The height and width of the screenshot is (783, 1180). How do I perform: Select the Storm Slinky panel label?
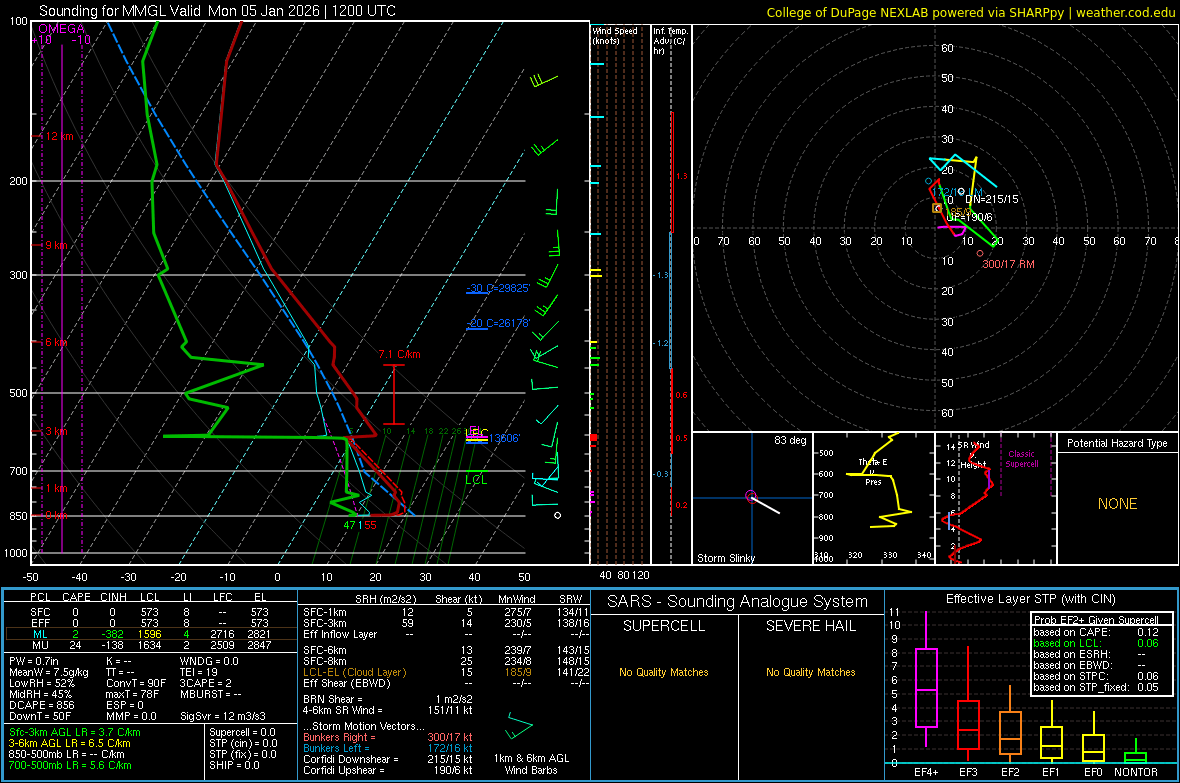725,558
